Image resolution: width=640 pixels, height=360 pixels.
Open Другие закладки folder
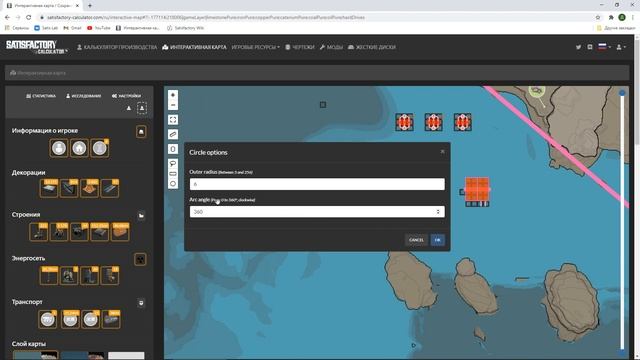pos(616,28)
